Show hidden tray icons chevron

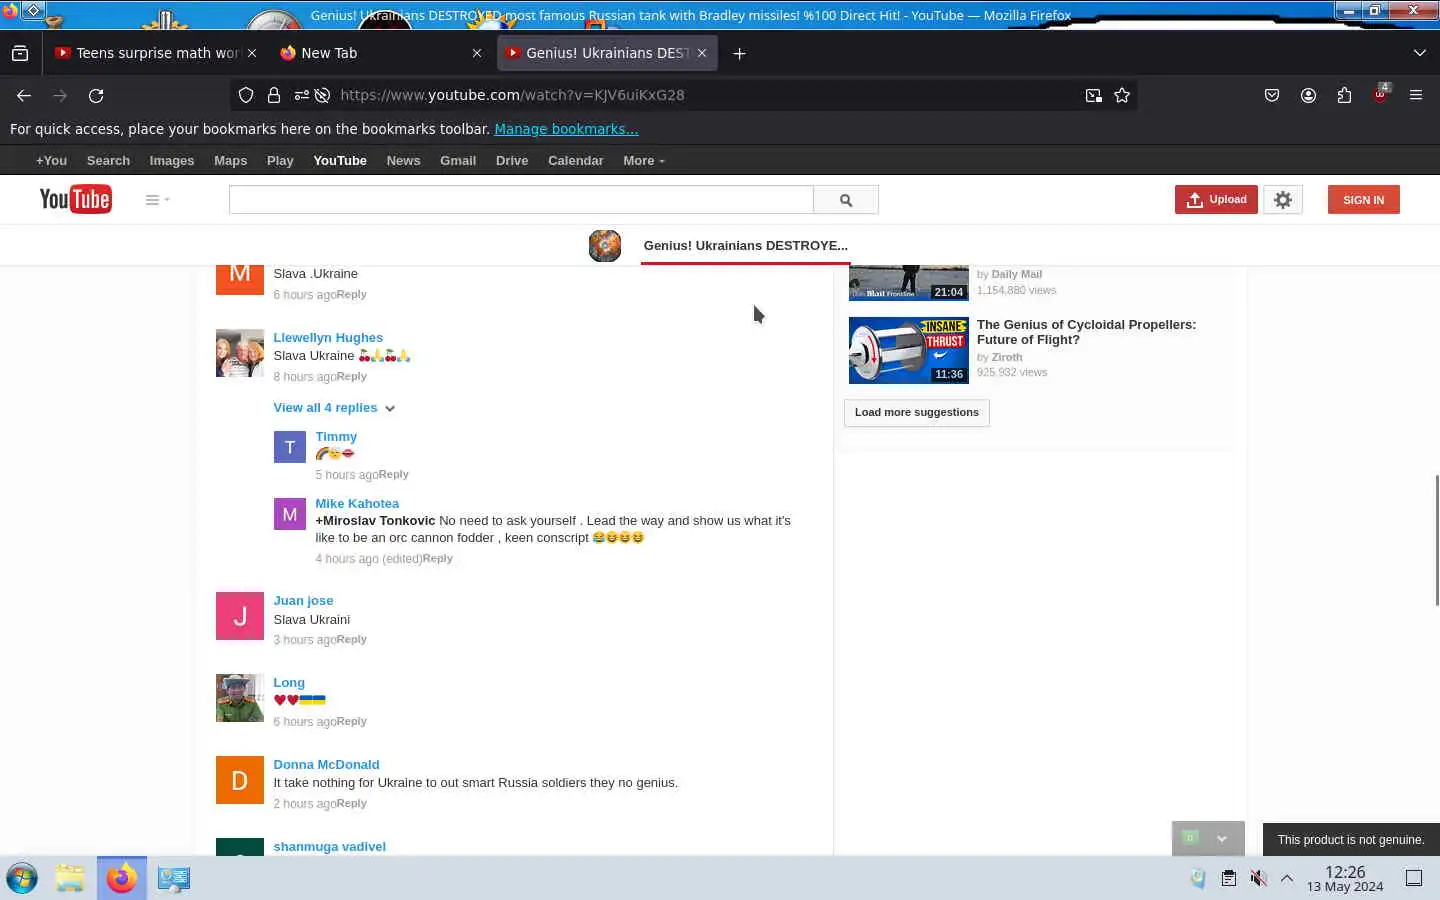tap(1287, 878)
